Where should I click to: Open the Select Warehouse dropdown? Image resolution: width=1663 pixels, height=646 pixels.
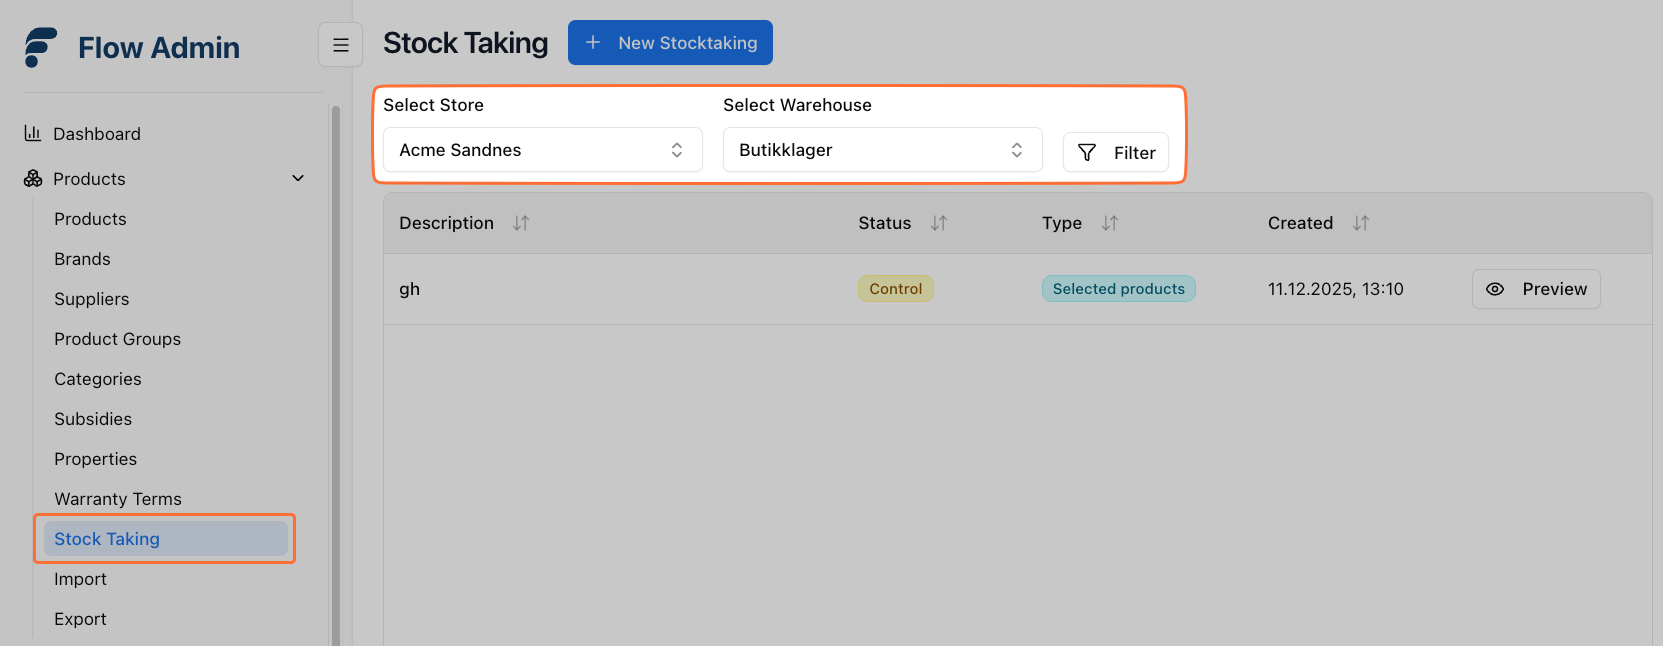(882, 150)
